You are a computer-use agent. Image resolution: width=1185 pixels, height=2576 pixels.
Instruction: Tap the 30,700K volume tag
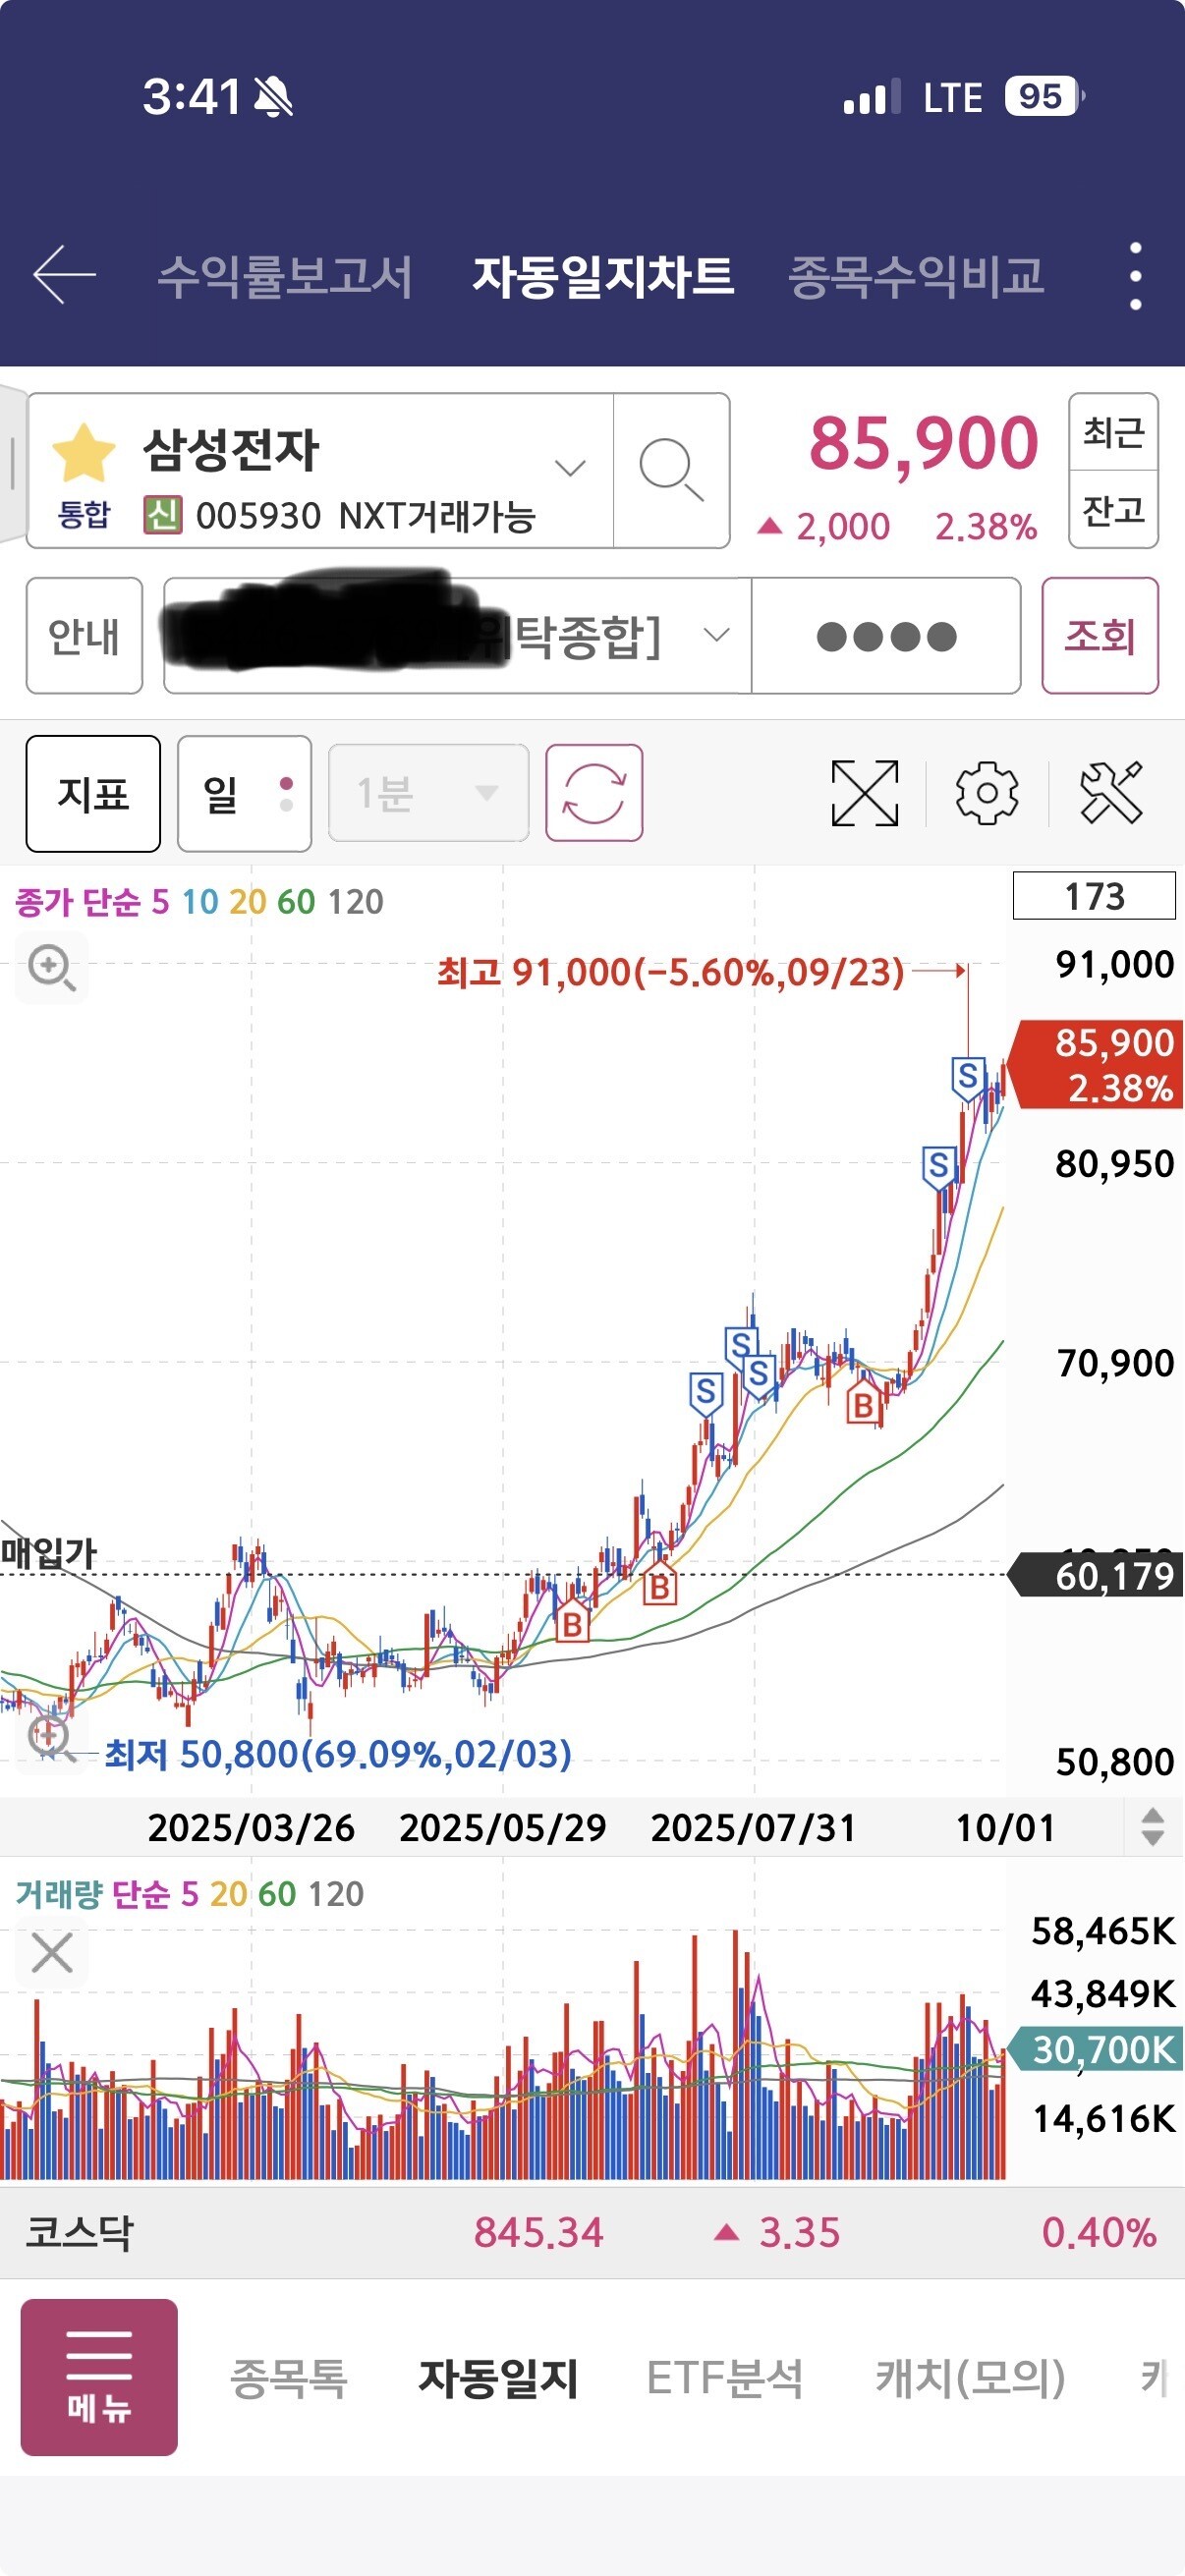1093,2049
